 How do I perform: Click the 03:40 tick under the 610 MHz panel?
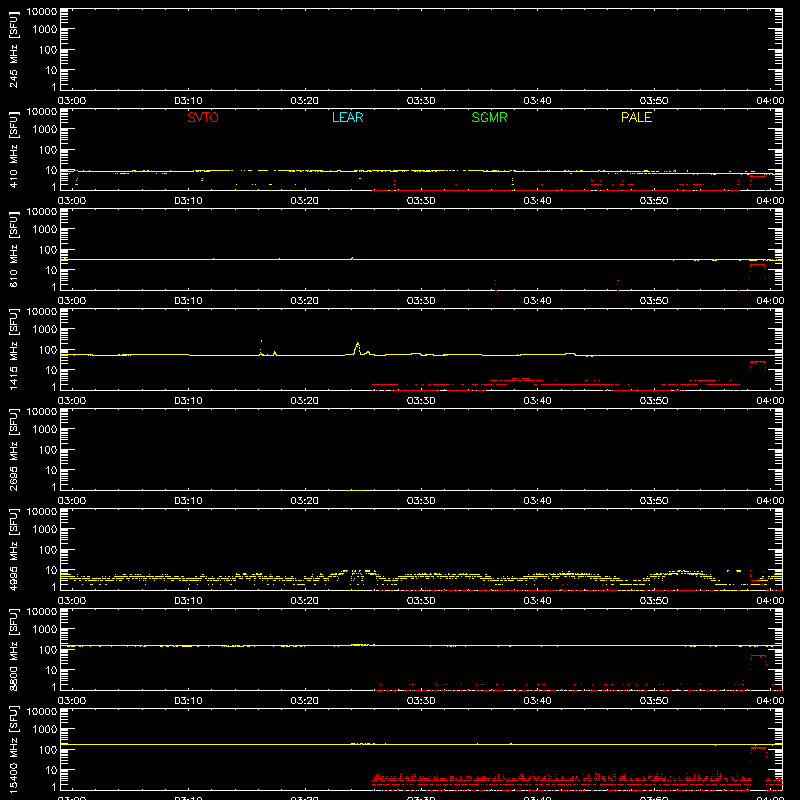click(537, 301)
